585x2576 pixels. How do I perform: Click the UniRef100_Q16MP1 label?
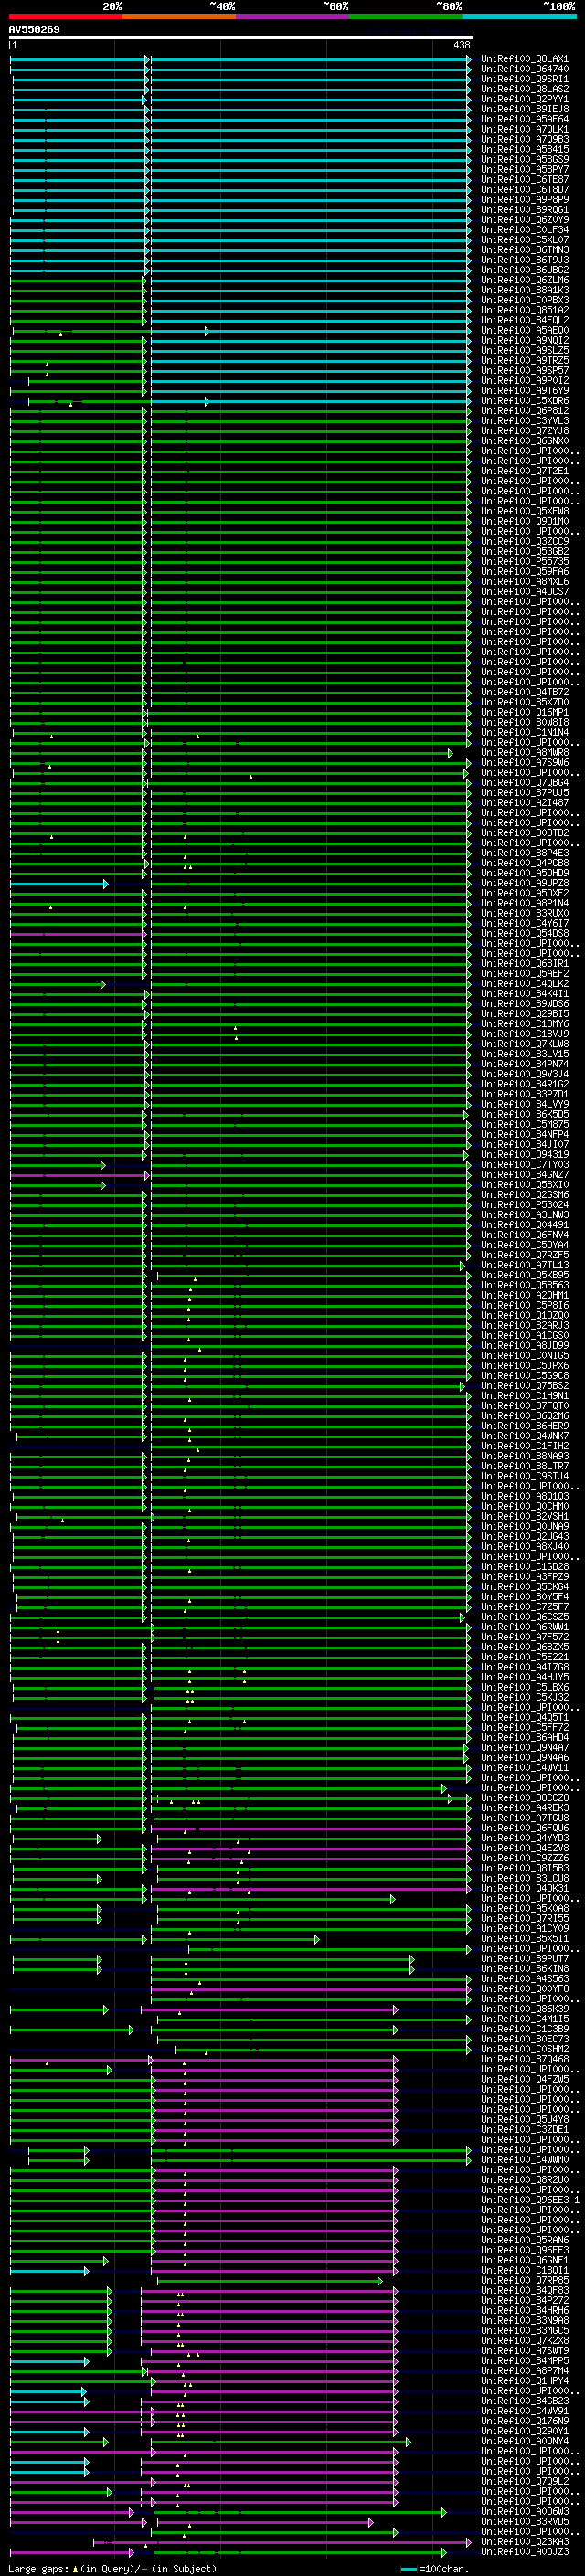pos(524,712)
